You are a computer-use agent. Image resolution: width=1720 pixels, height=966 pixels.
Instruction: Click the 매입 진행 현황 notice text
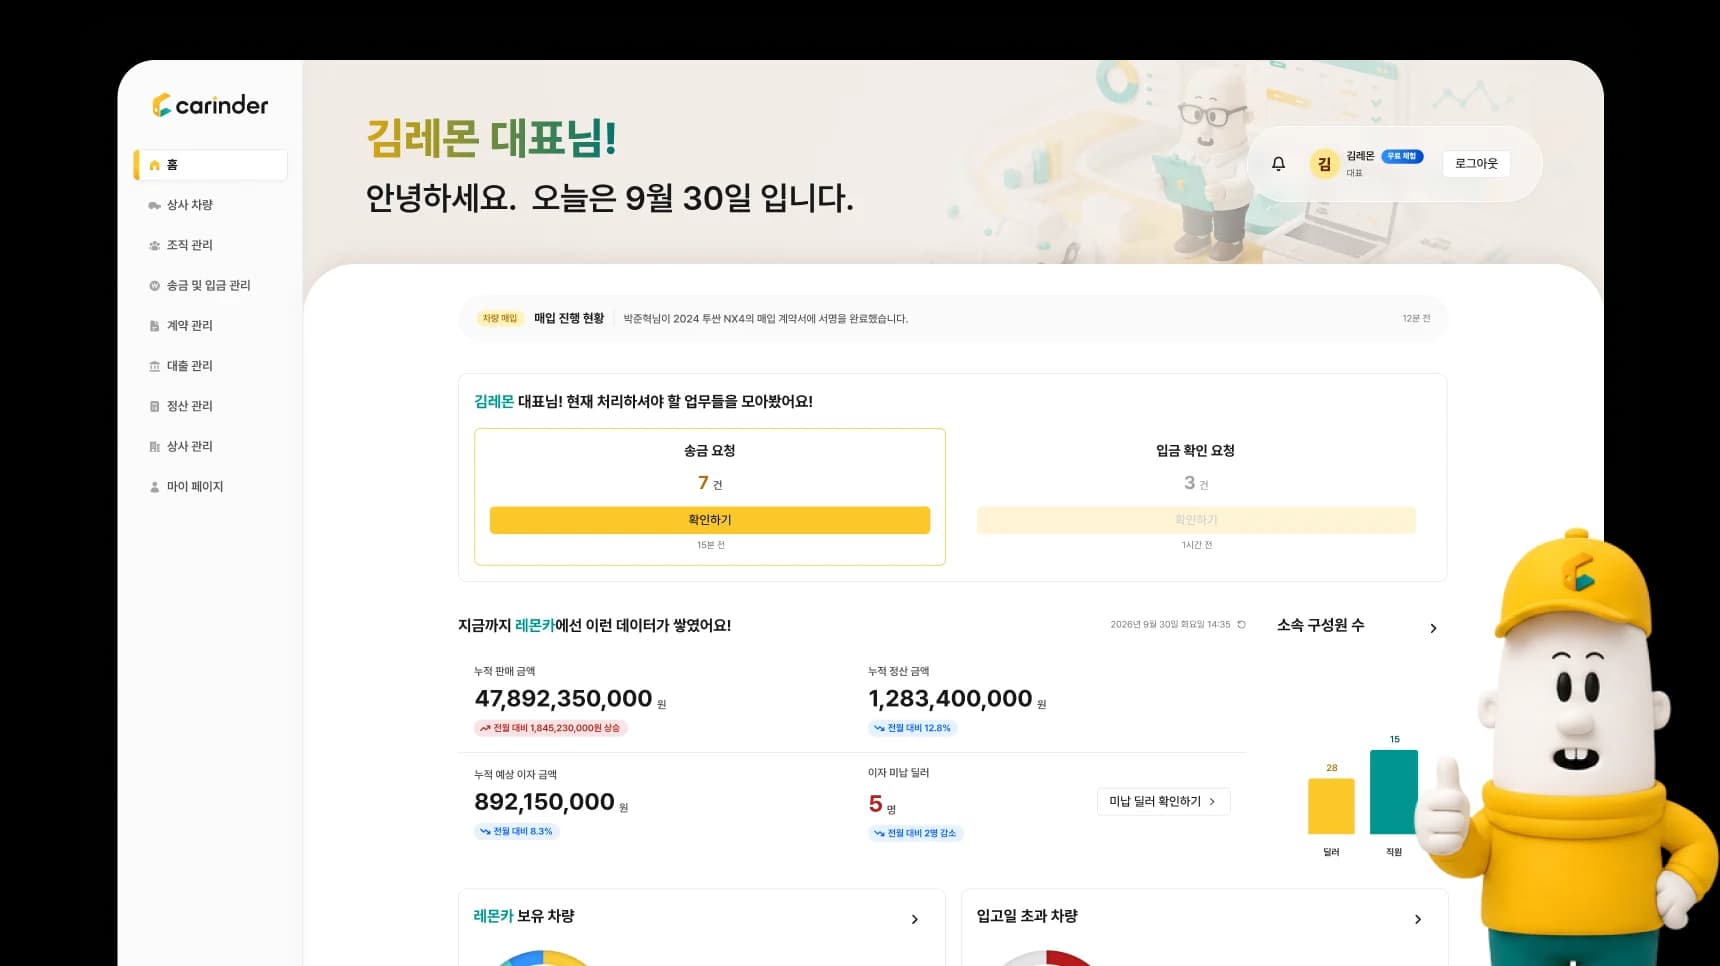coord(569,319)
